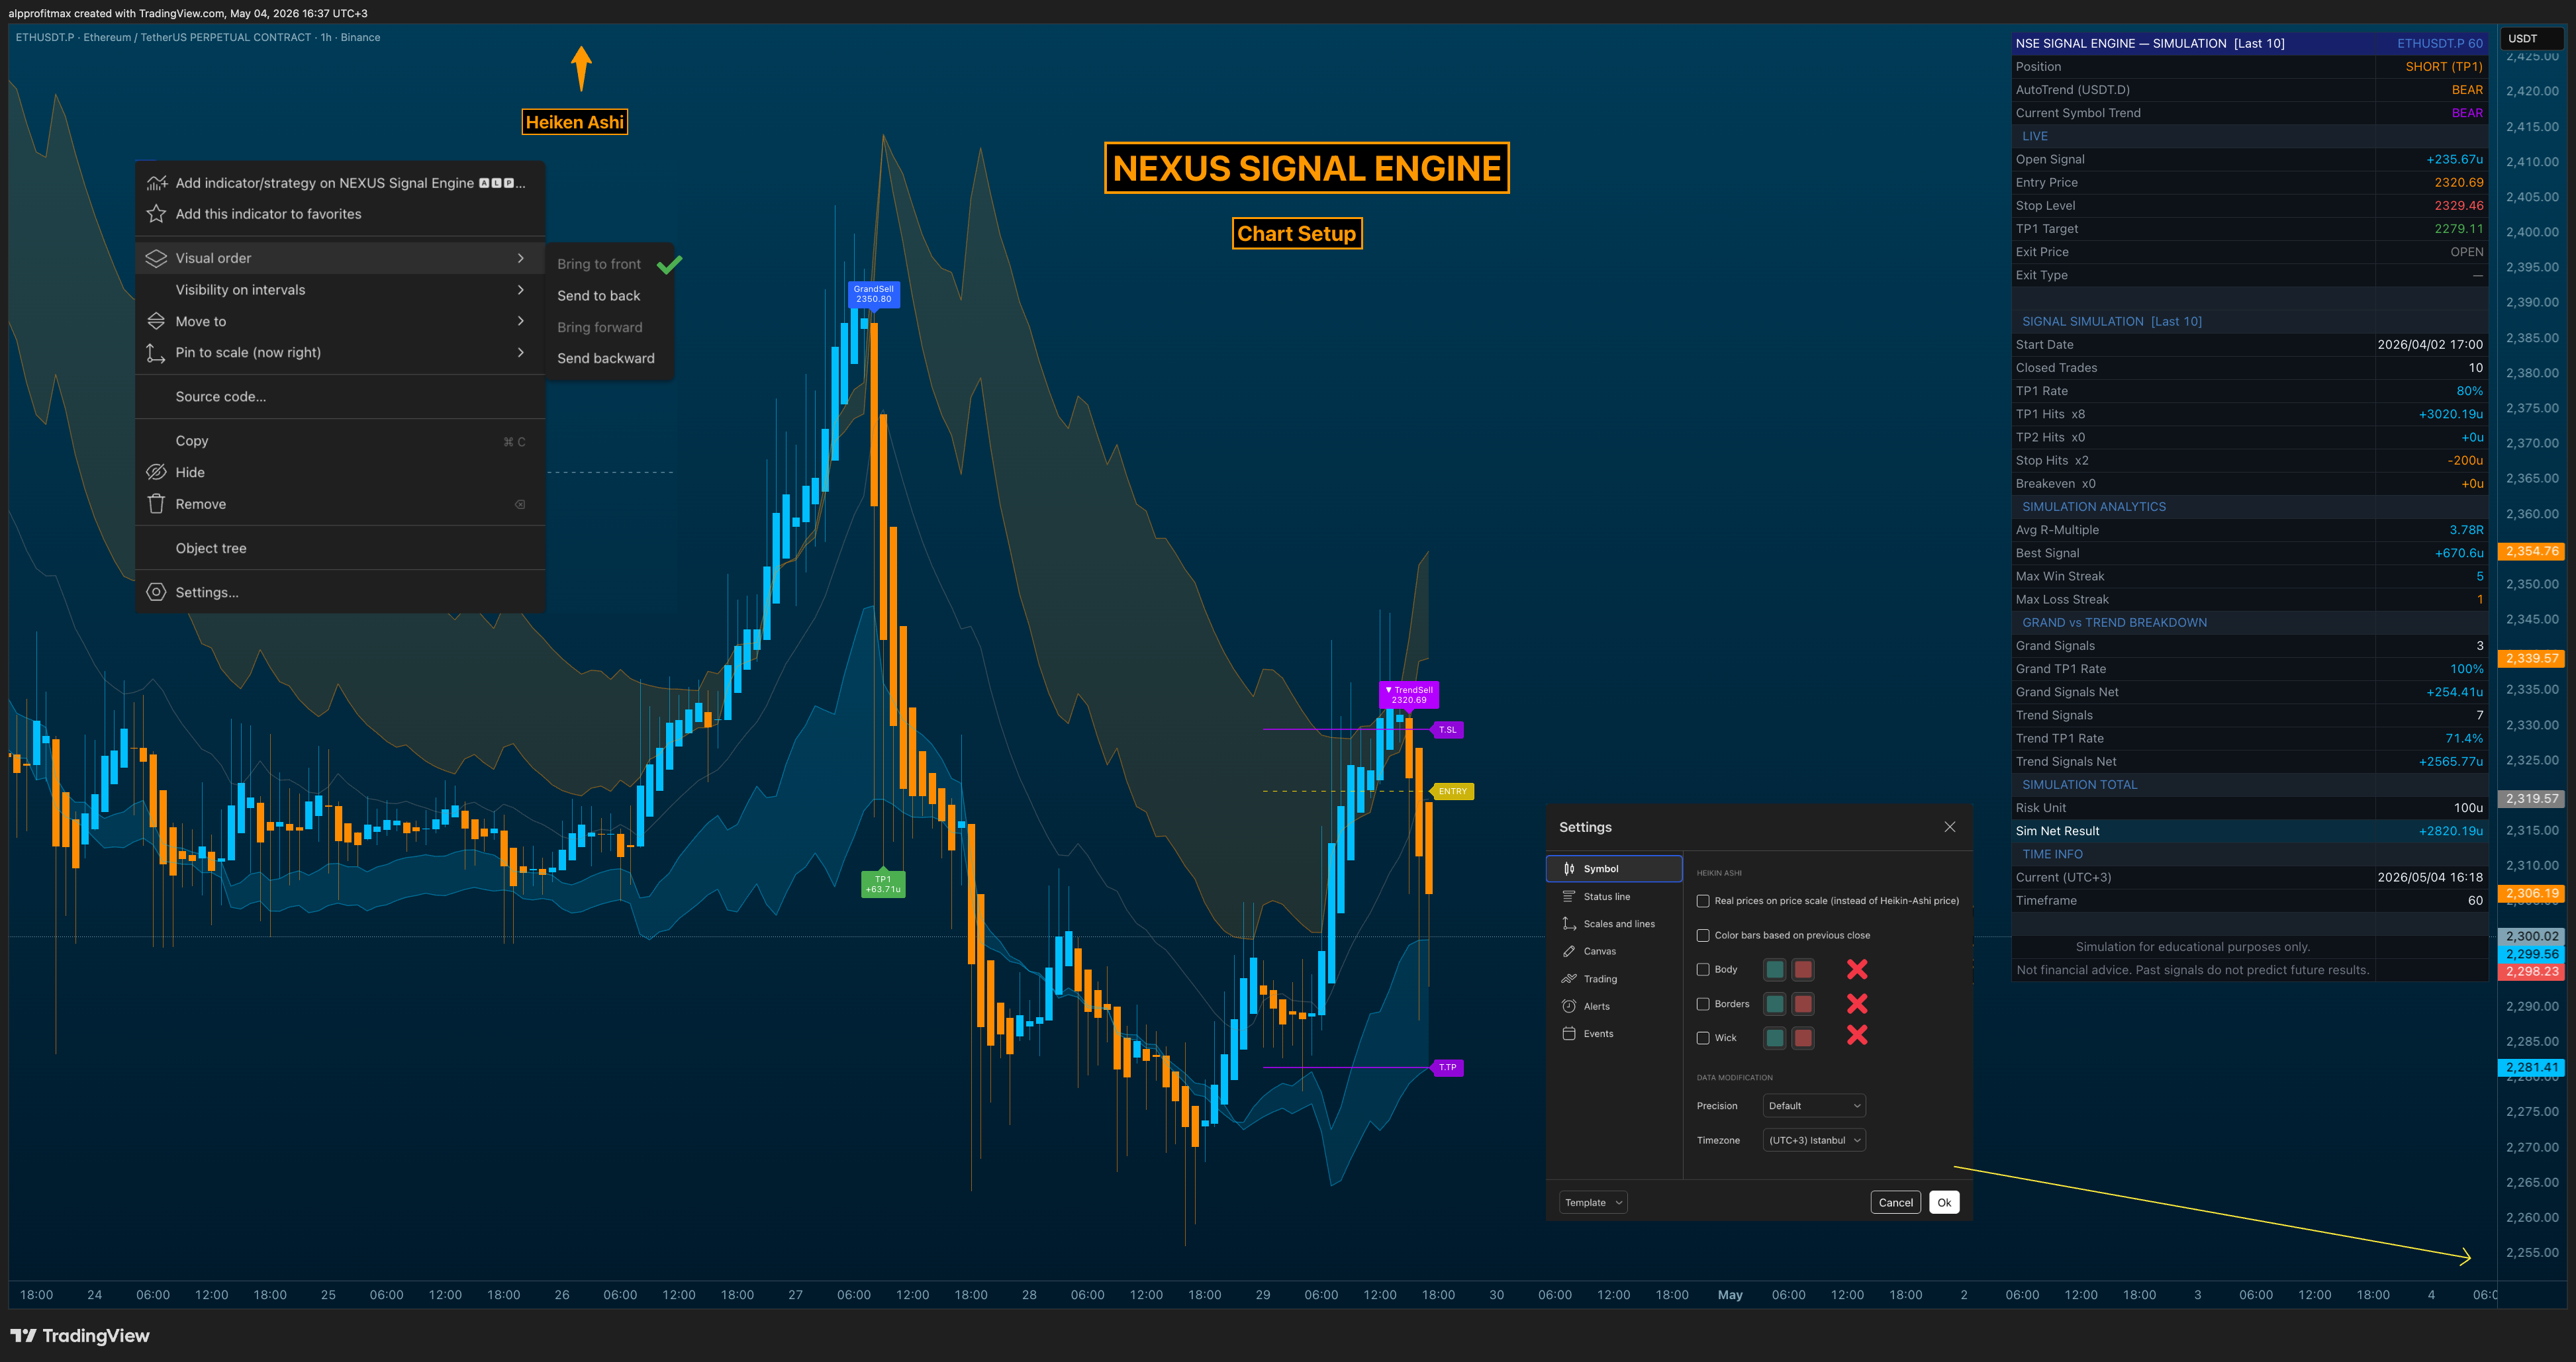Image resolution: width=2576 pixels, height=1362 pixels.
Task: Click the TradingView logo at bottom left
Action: tap(80, 1335)
